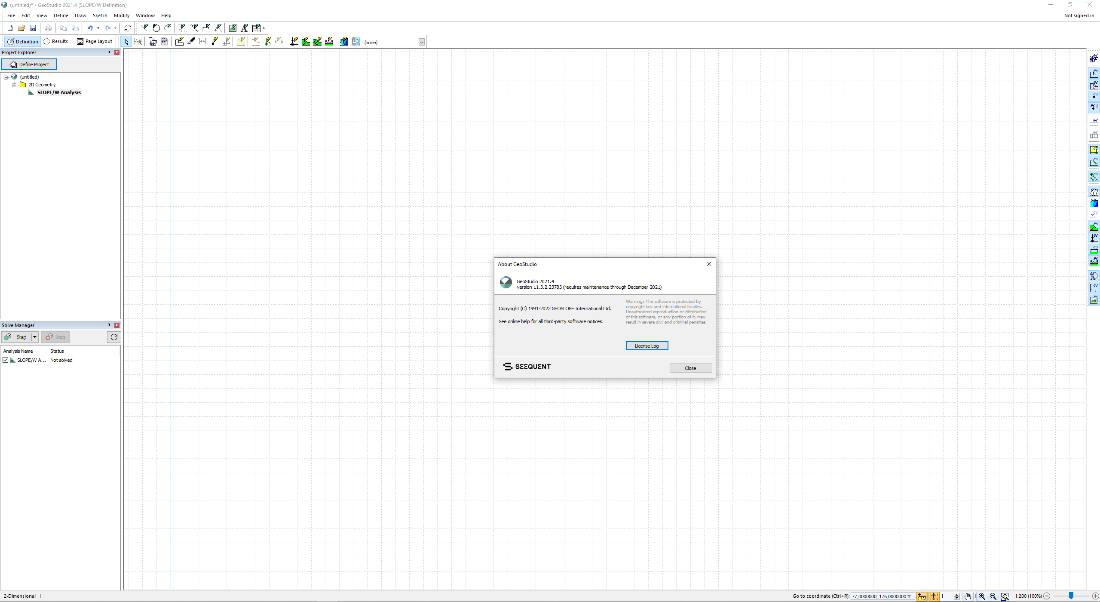This screenshot has width=1100, height=602.
Task: Collapse the 2D Geometry tree node
Action: coord(15,84)
